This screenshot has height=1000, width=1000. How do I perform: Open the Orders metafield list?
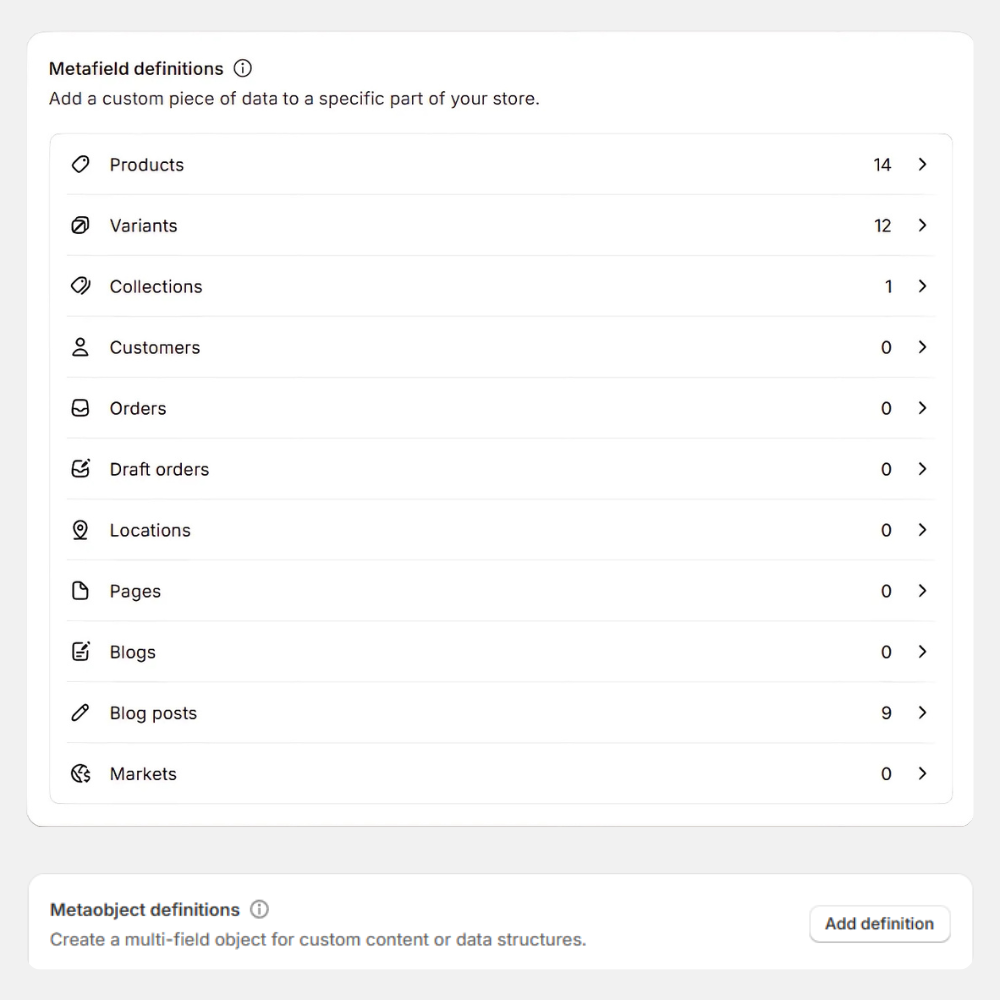tap(138, 408)
